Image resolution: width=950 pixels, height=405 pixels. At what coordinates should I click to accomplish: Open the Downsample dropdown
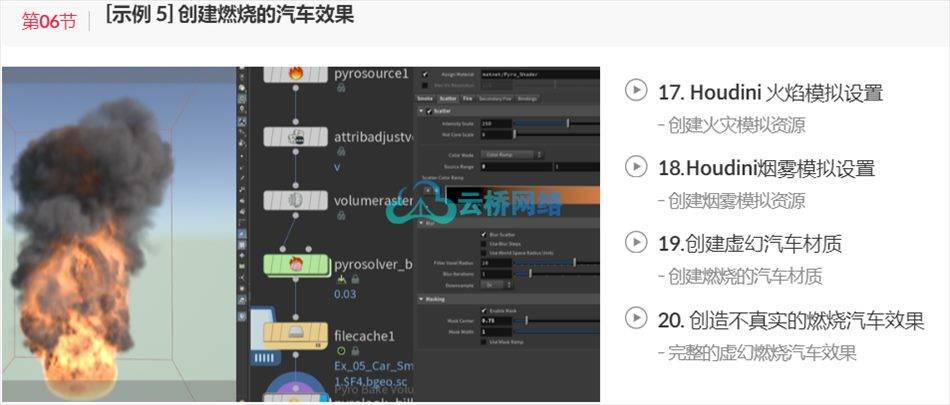[497, 285]
